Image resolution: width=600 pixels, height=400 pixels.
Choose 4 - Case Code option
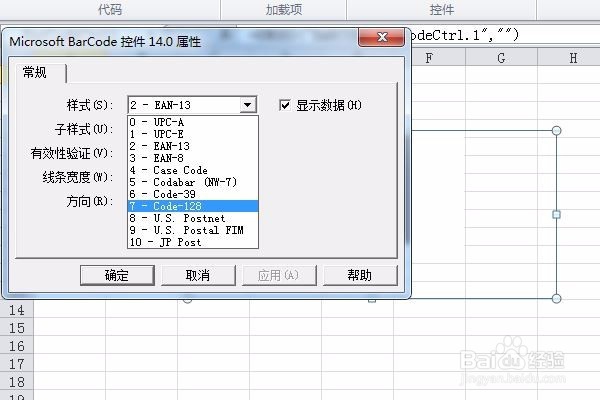click(193, 170)
